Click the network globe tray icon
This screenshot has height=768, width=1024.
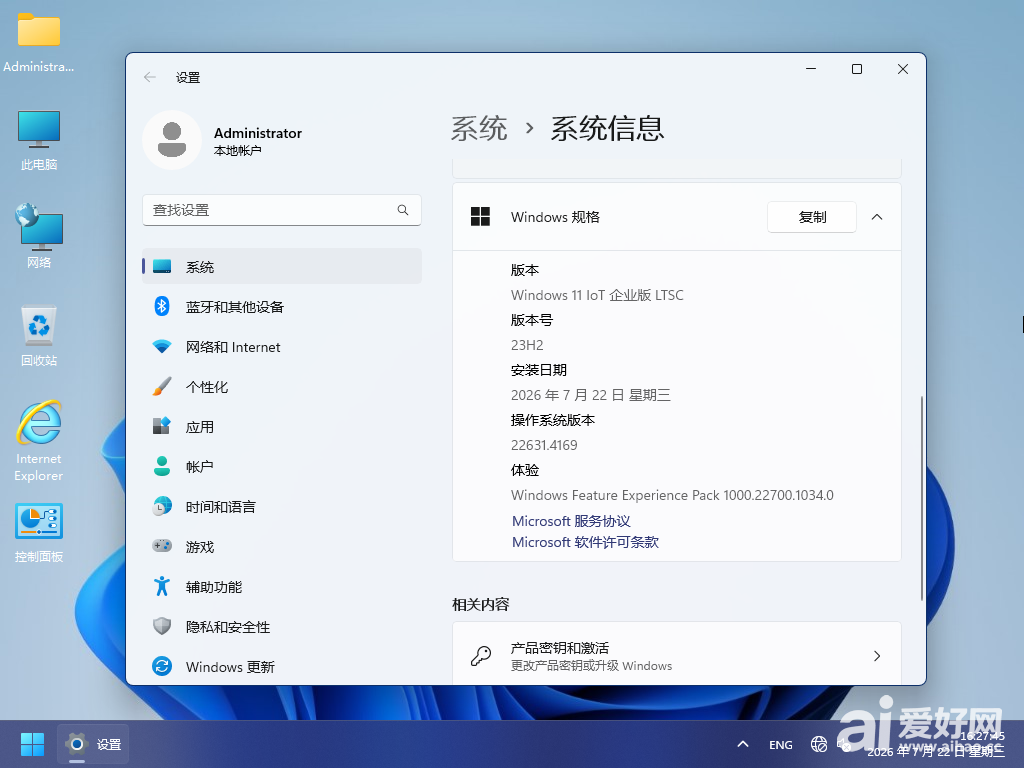[818, 744]
